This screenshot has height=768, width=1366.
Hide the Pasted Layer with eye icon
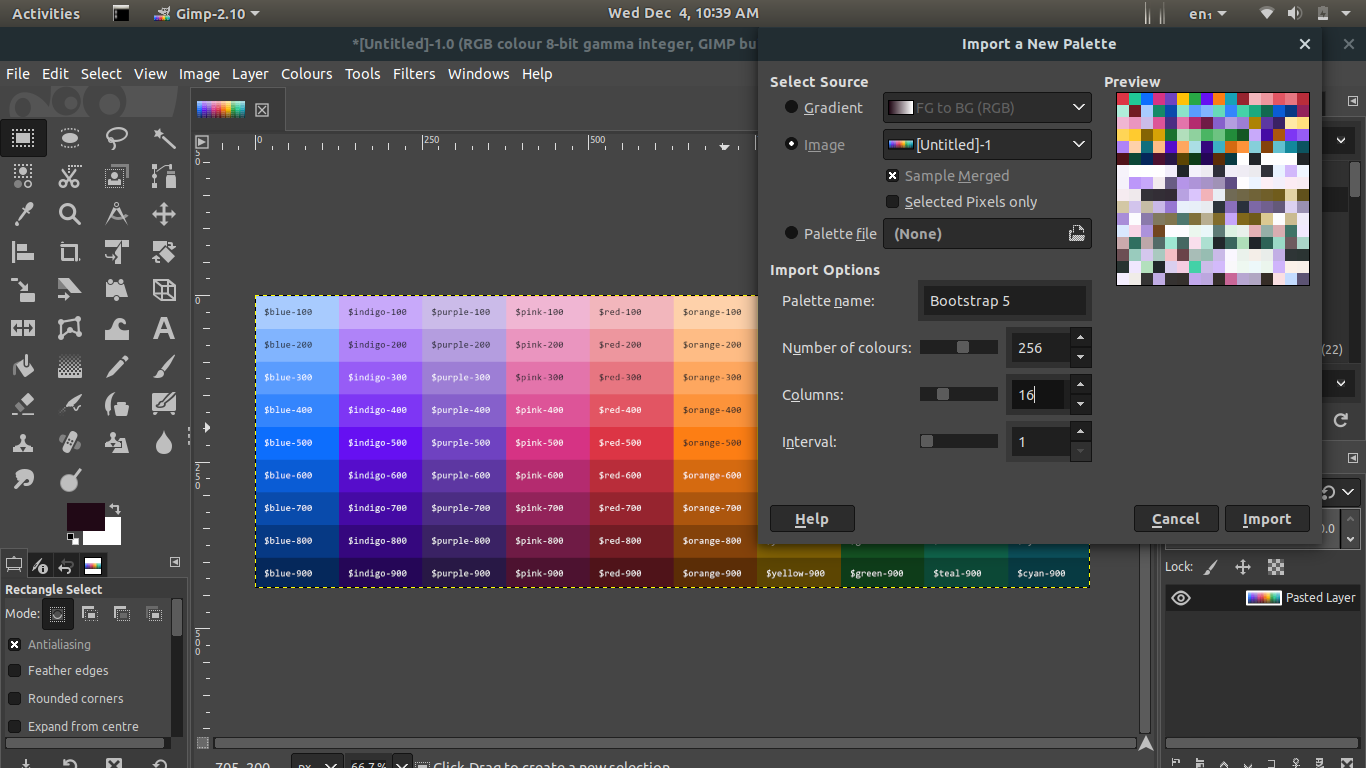[1181, 598]
